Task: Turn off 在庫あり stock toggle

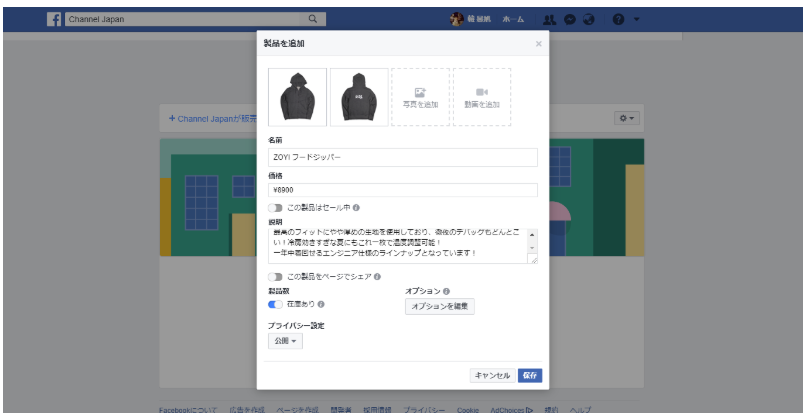Action: click(x=275, y=304)
